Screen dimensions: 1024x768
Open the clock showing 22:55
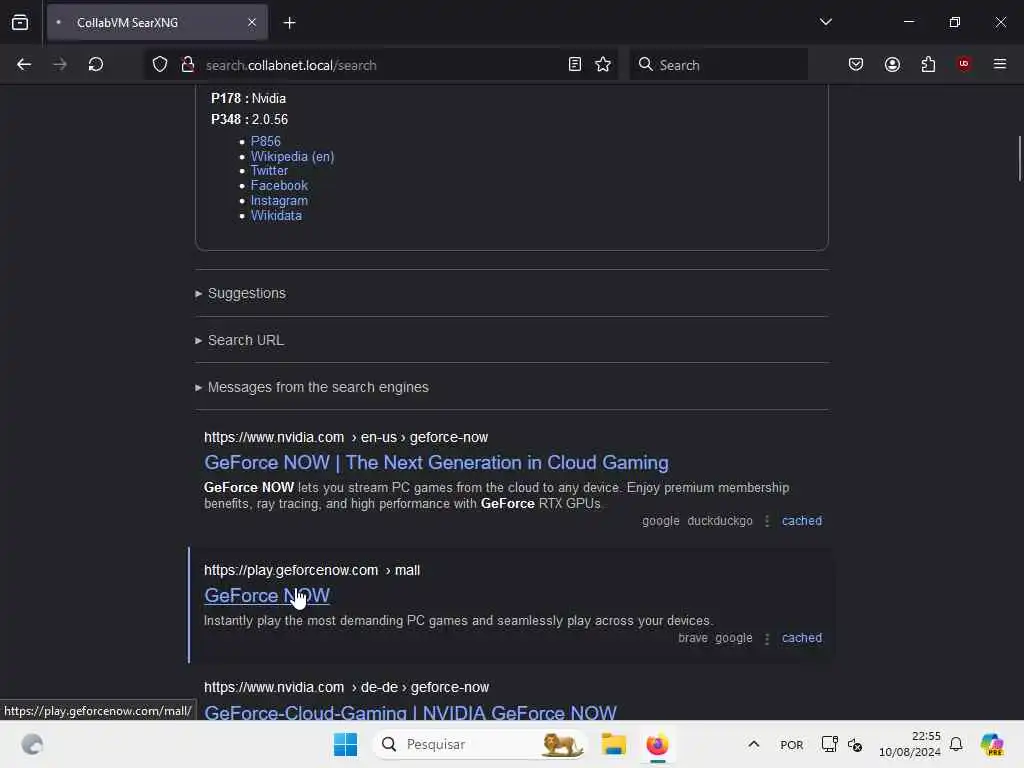(x=910, y=744)
